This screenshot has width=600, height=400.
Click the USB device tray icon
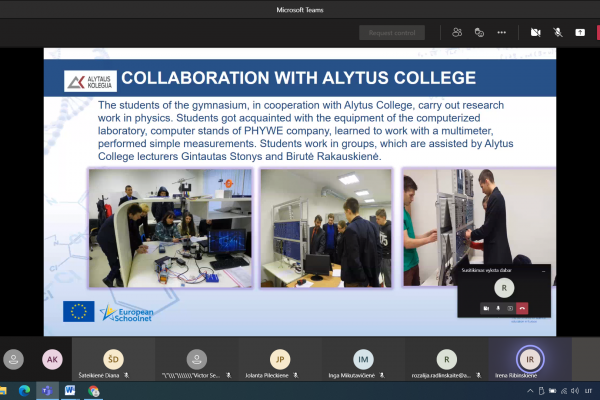[x=541, y=391]
